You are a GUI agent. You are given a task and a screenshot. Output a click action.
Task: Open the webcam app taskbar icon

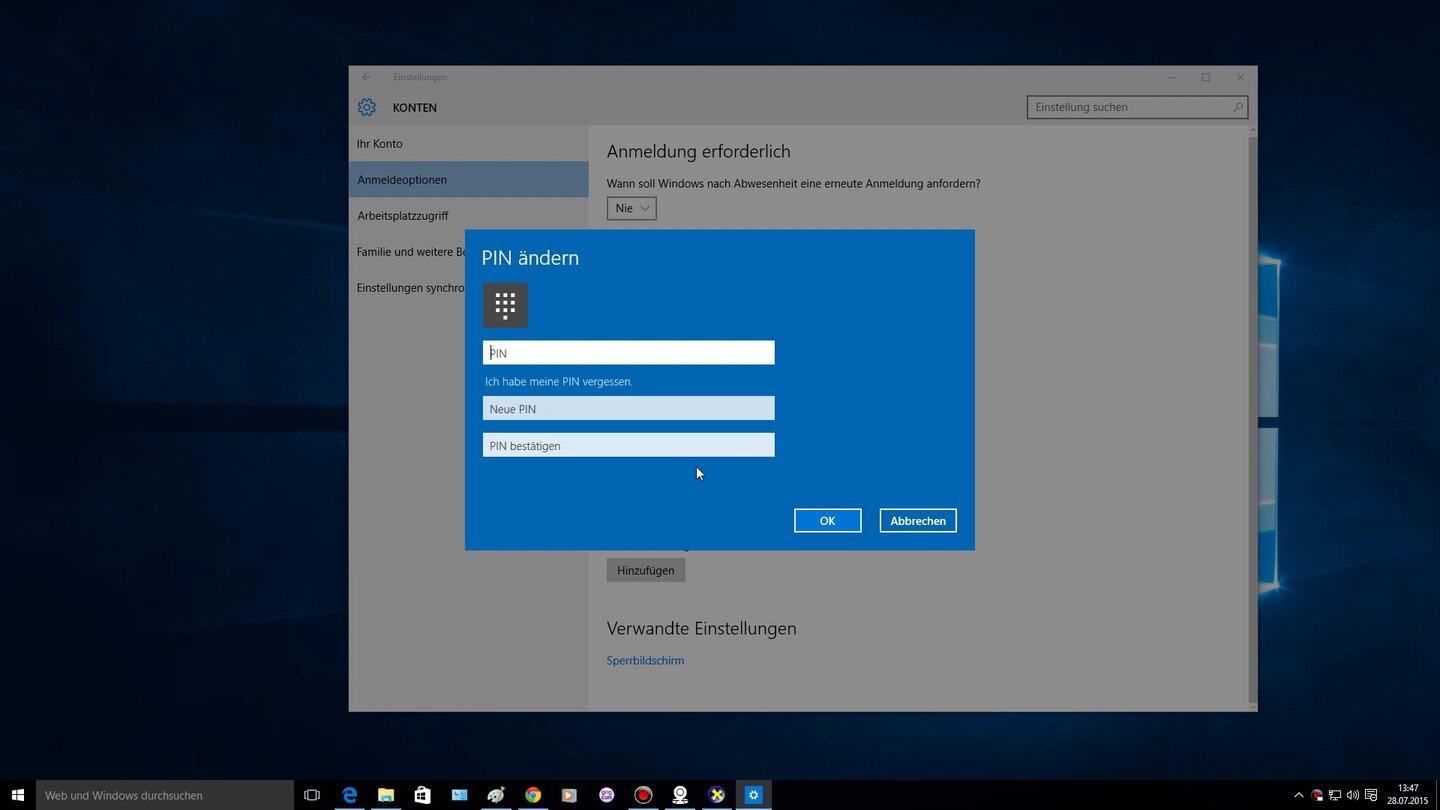pos(680,795)
